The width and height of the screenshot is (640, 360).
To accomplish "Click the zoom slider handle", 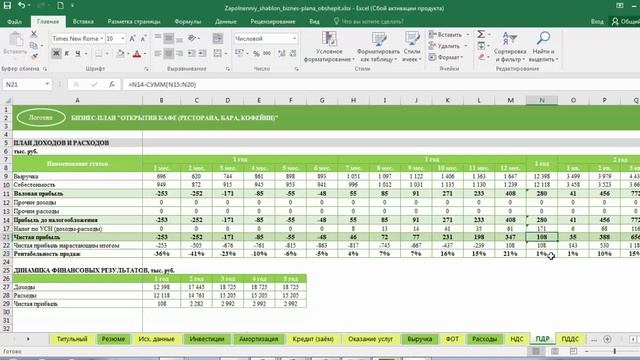I will point(615,351).
